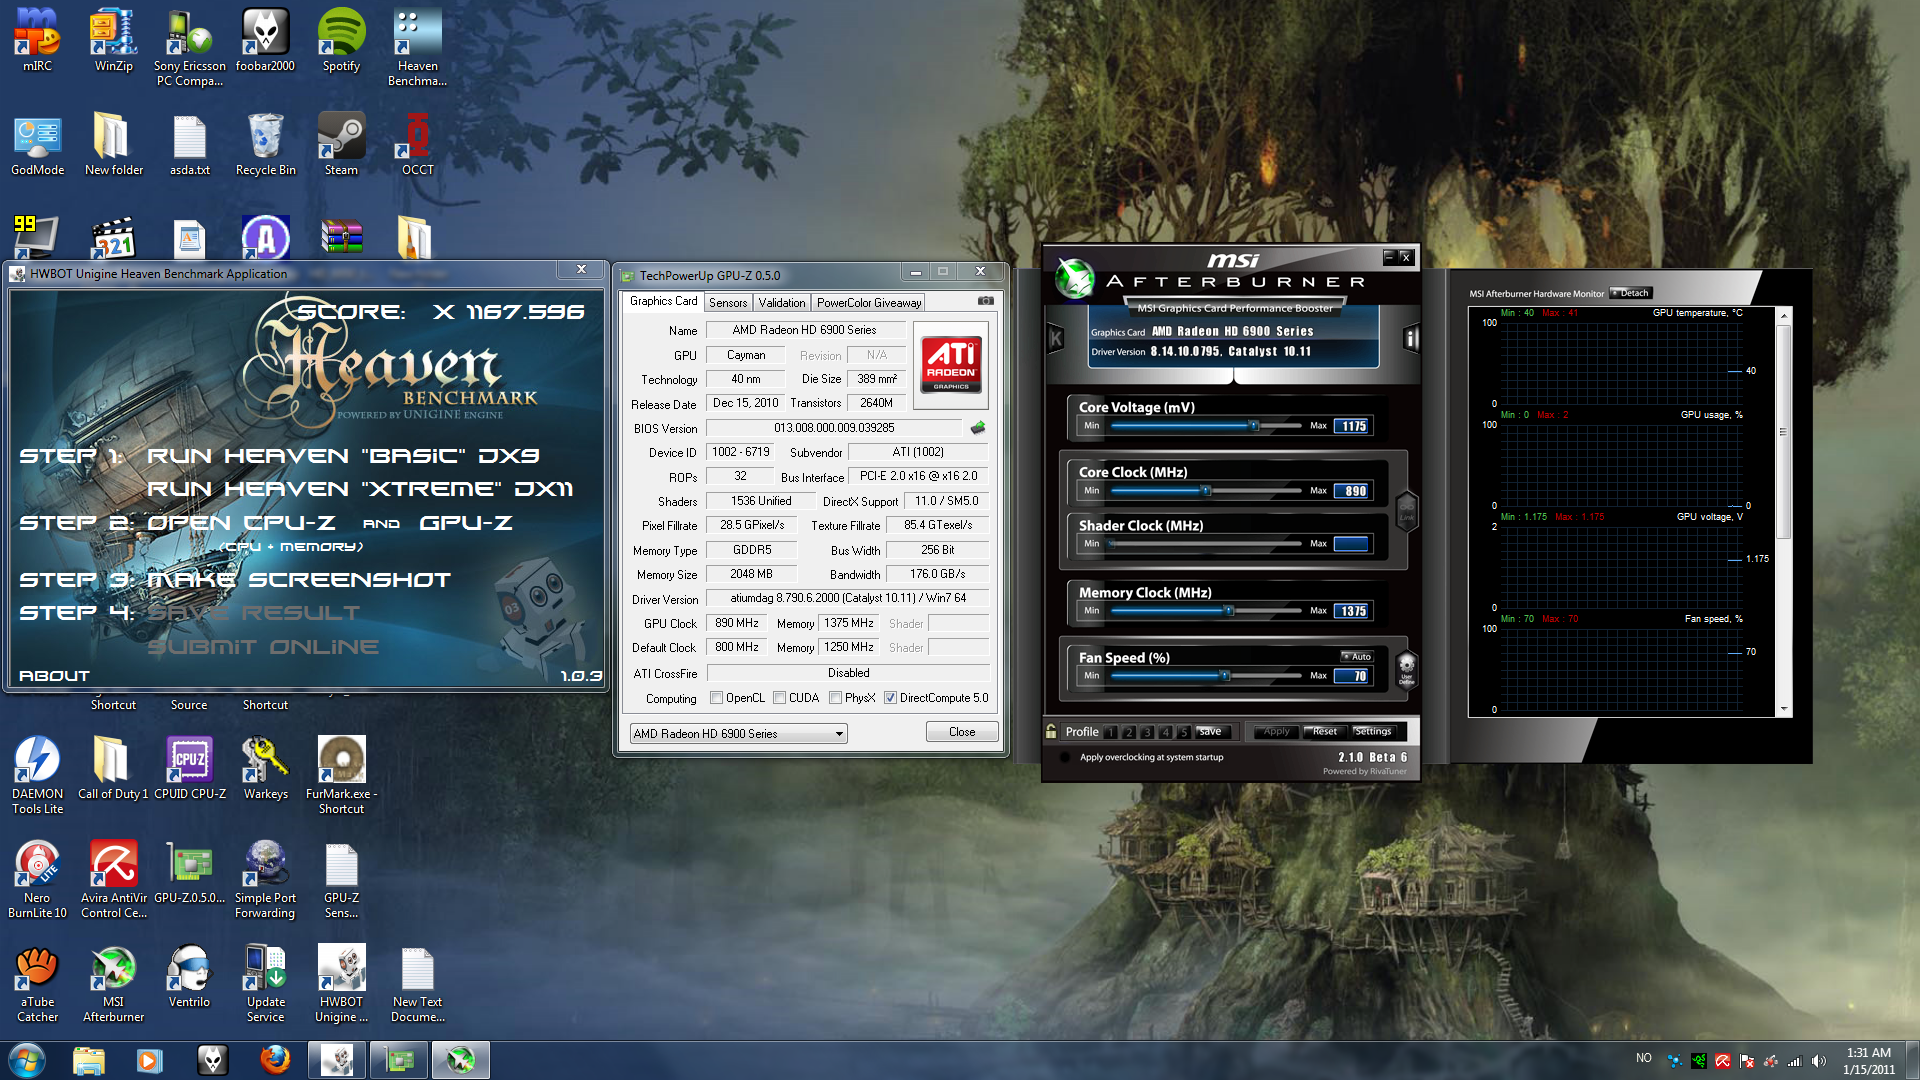Click the volume speaker tray icon
1920x1080 pixels.
[1818, 1061]
